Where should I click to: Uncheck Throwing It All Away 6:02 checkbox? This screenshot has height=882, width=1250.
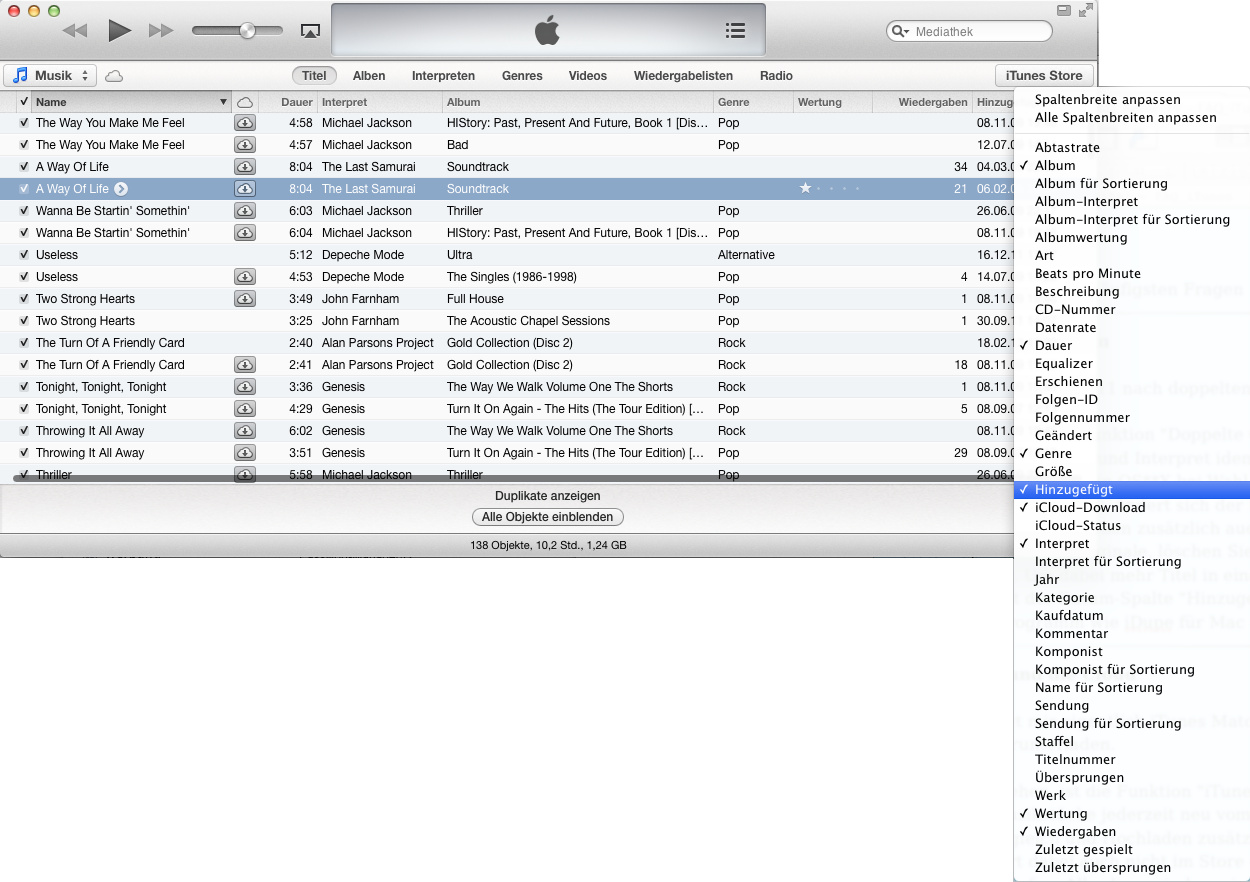pos(24,431)
